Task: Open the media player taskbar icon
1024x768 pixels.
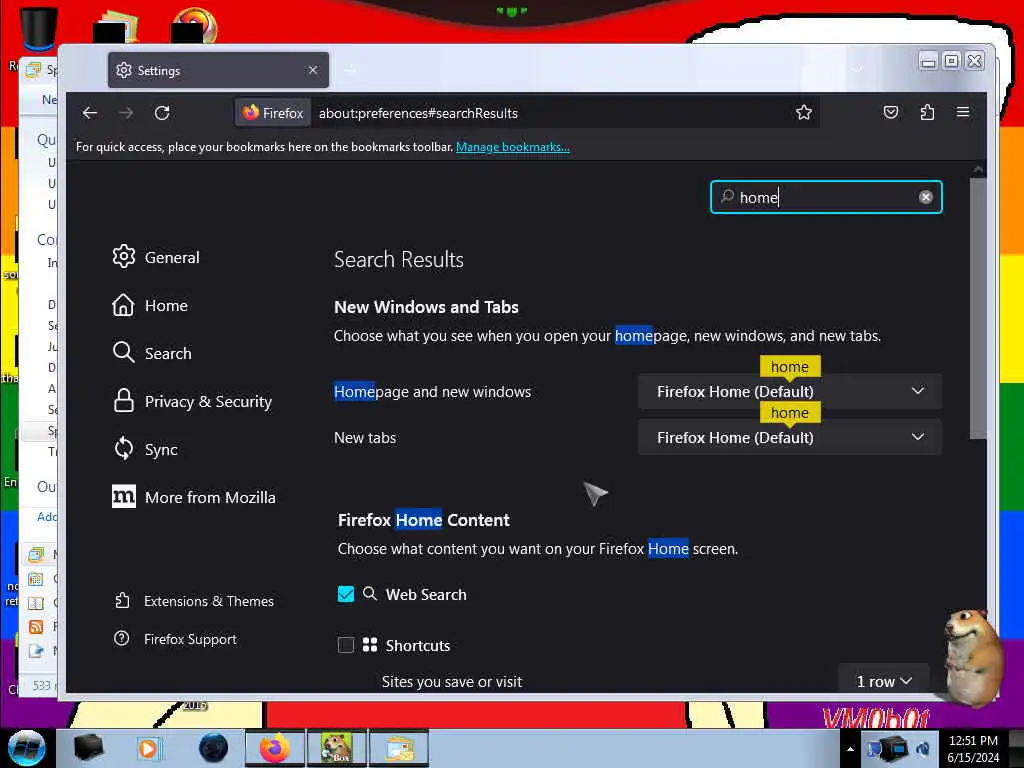Action: [148, 748]
